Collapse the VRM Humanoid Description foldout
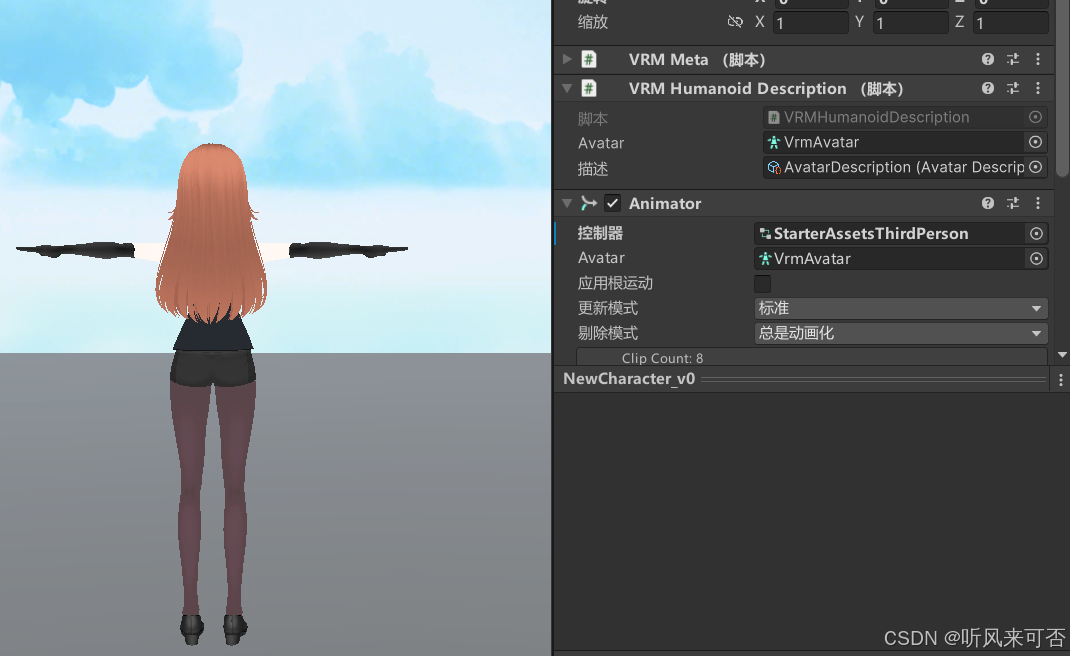 [566, 88]
